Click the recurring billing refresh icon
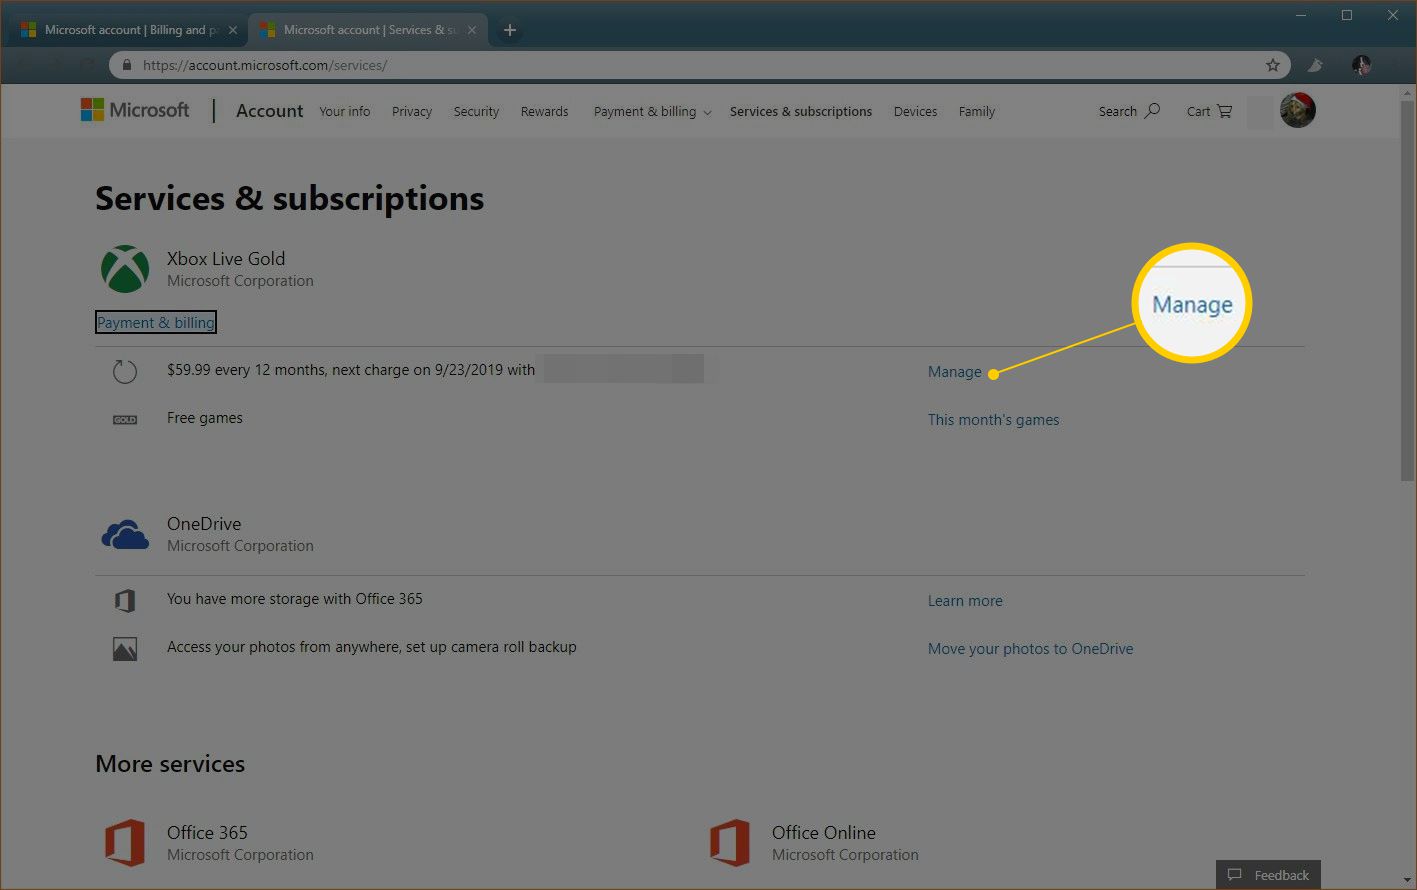This screenshot has height=890, width=1417. (125, 372)
